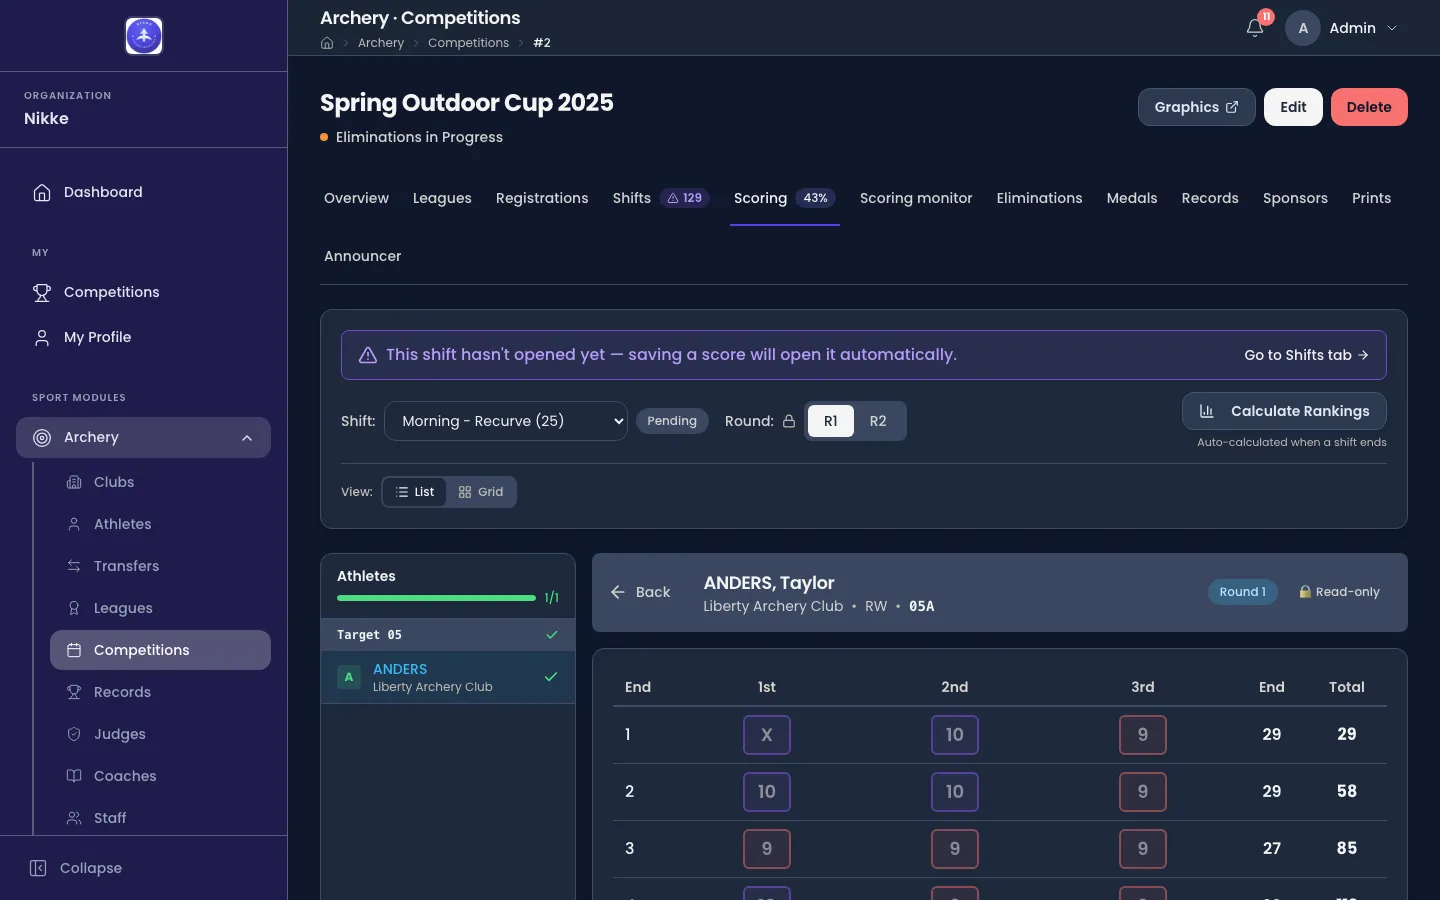This screenshot has height=900, width=1440.
Task: Click the Graphics button
Action: 1196,107
